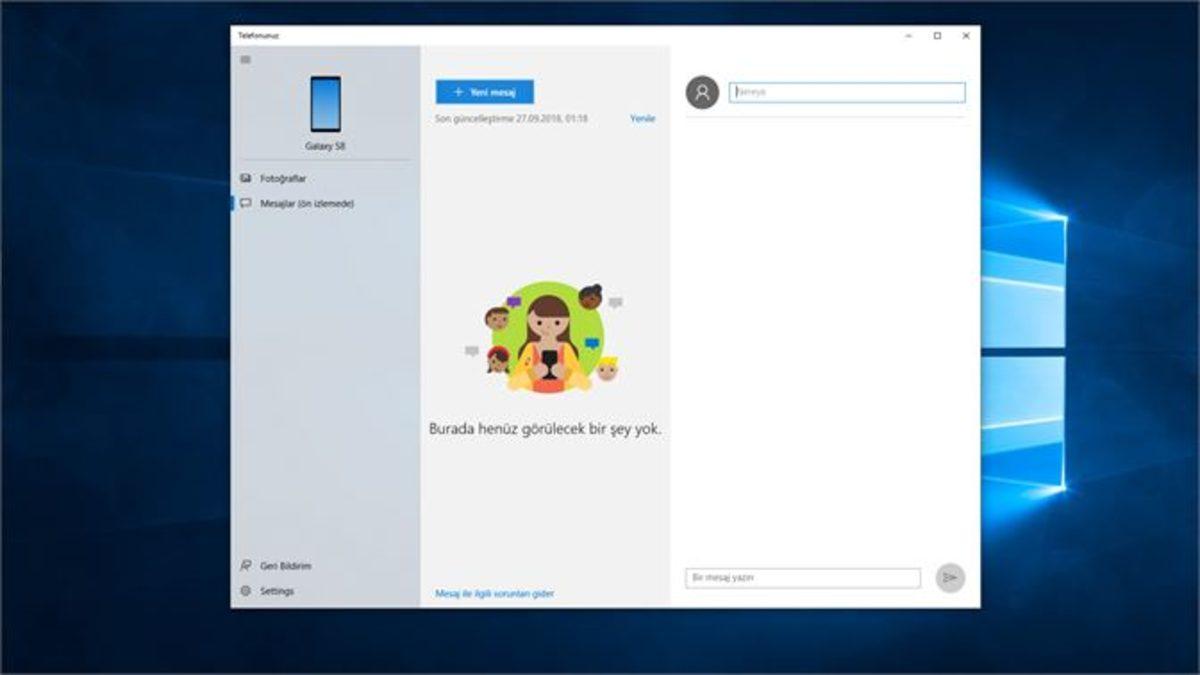Click the Geri Bildirim feedback icon
Image resolution: width=1200 pixels, height=675 pixels.
243,565
